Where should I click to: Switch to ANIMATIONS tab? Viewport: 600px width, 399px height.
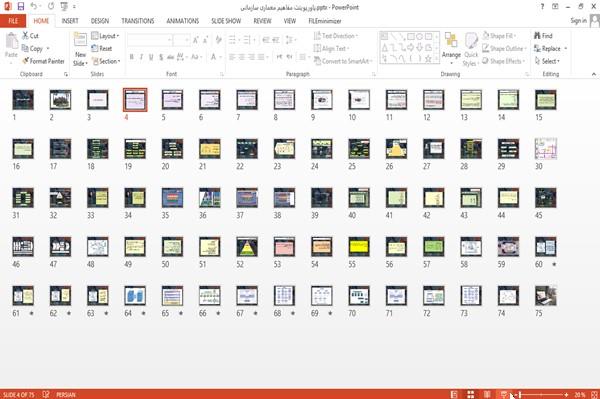[183, 21]
